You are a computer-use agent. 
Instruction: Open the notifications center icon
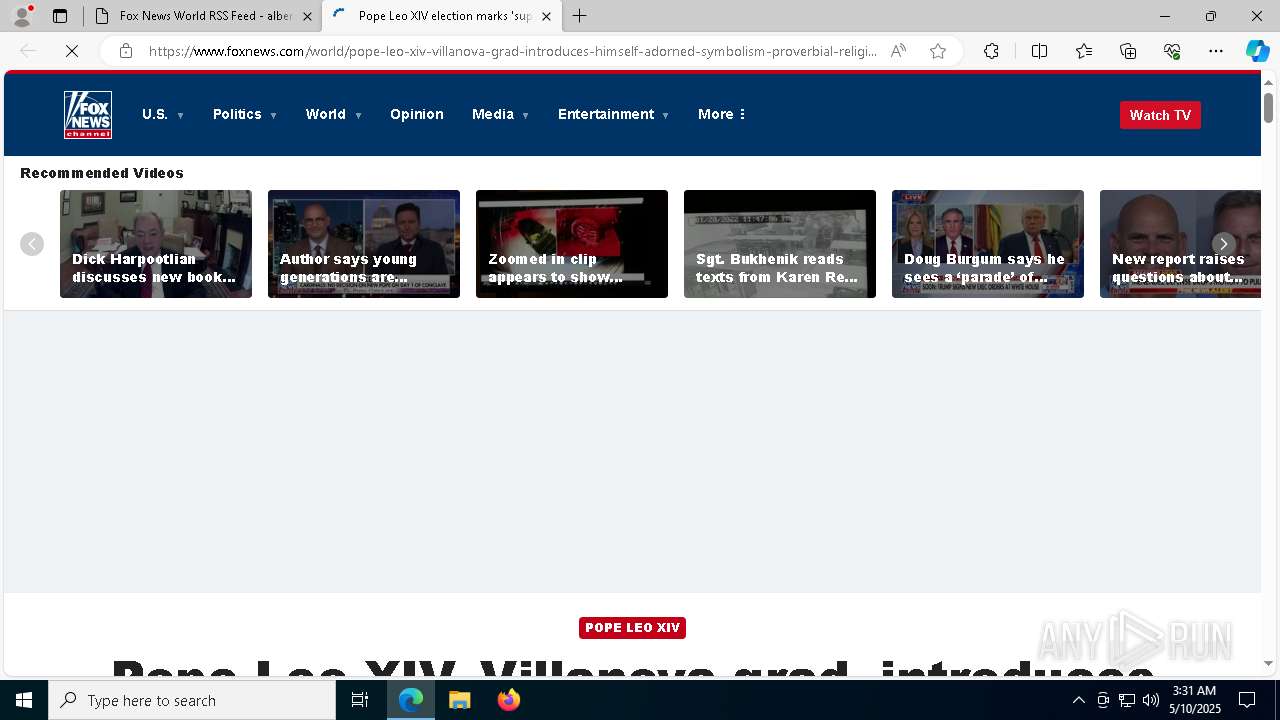point(1247,700)
